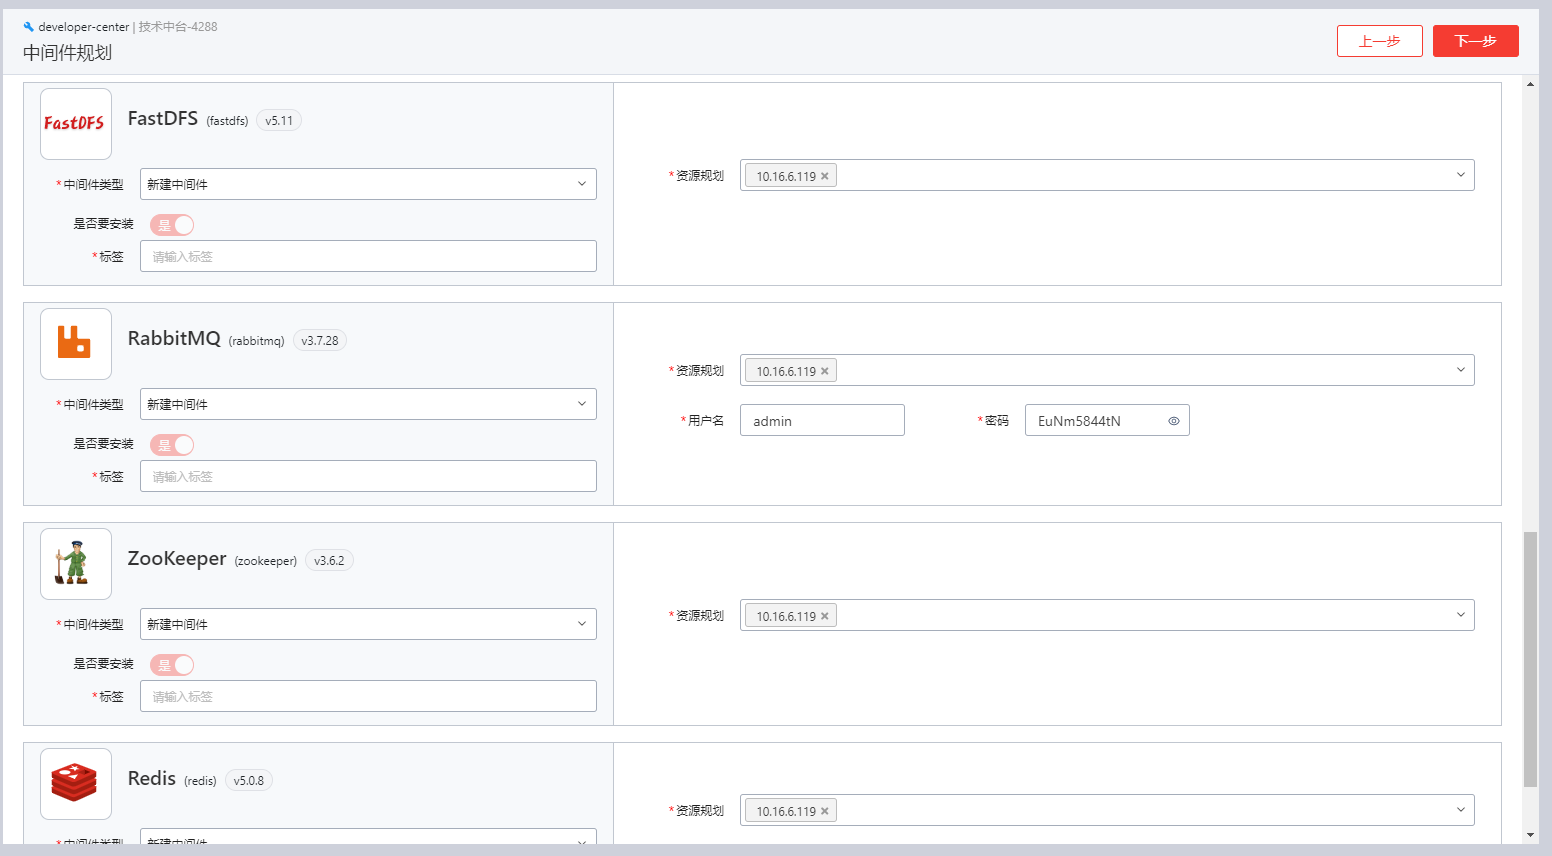Remove 10.16.6.119 tag in ZooKeeper resource plan

825,616
